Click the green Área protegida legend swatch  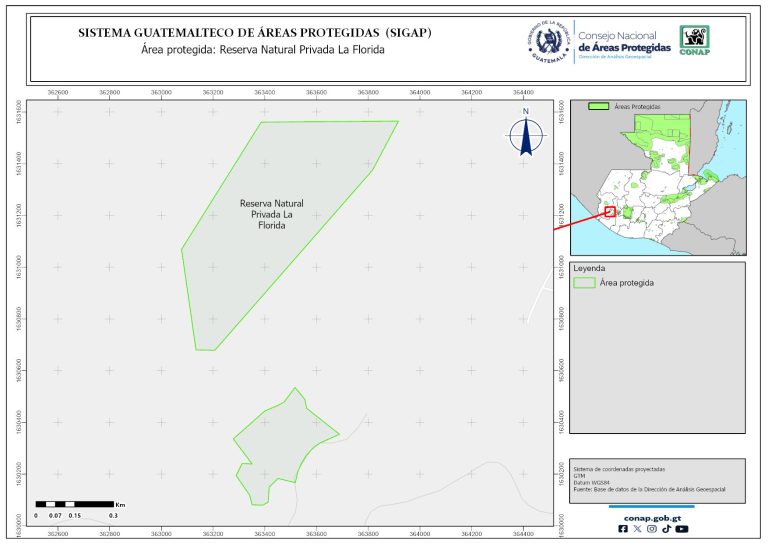coord(584,283)
